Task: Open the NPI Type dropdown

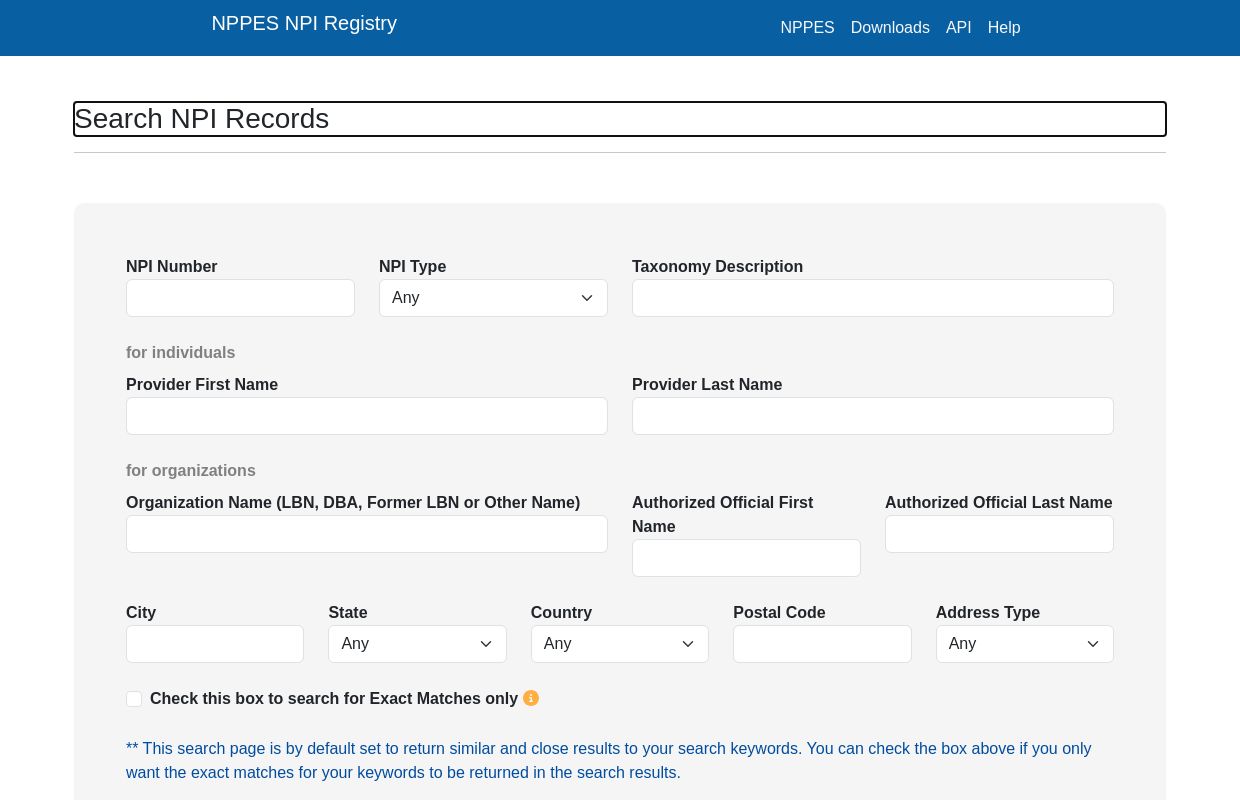Action: click(493, 298)
